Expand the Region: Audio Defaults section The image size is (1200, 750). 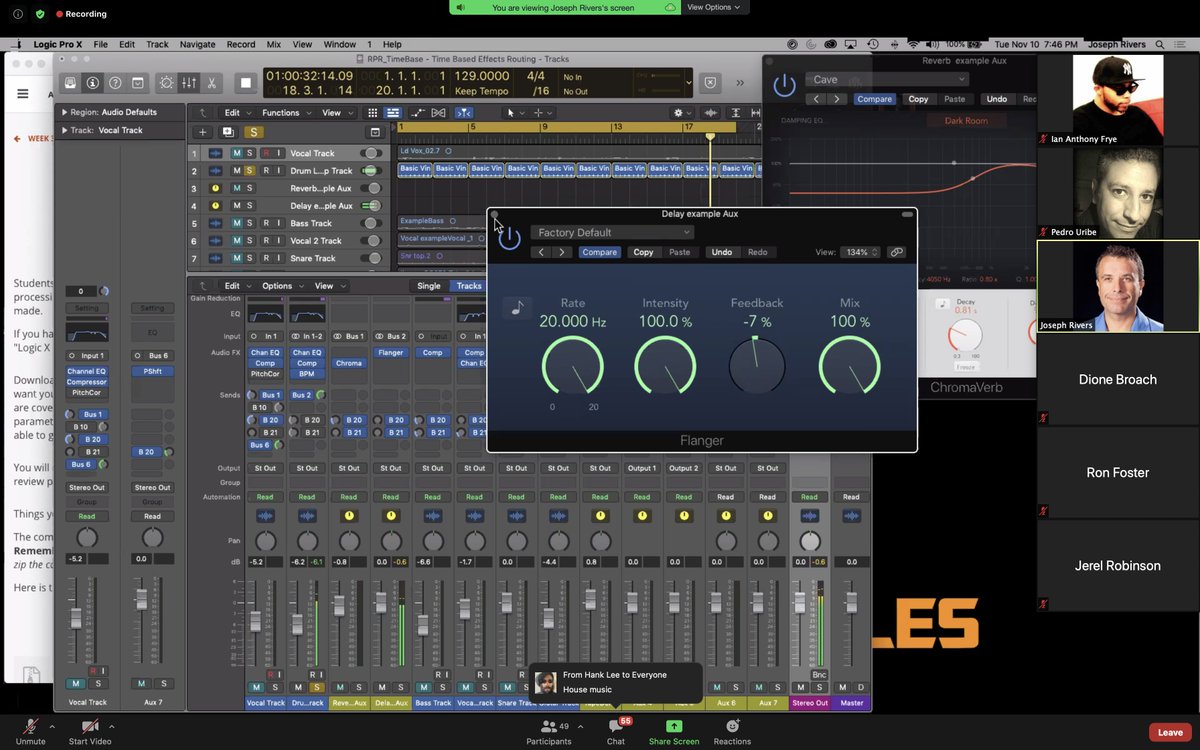65,112
